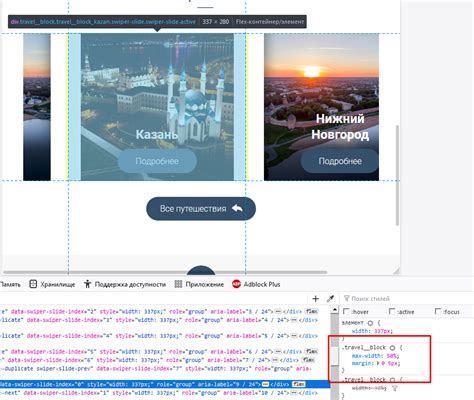Expand ellipsis badge in slide-index="4" row
This screenshot has height=400, width=474.
(x=293, y=336)
